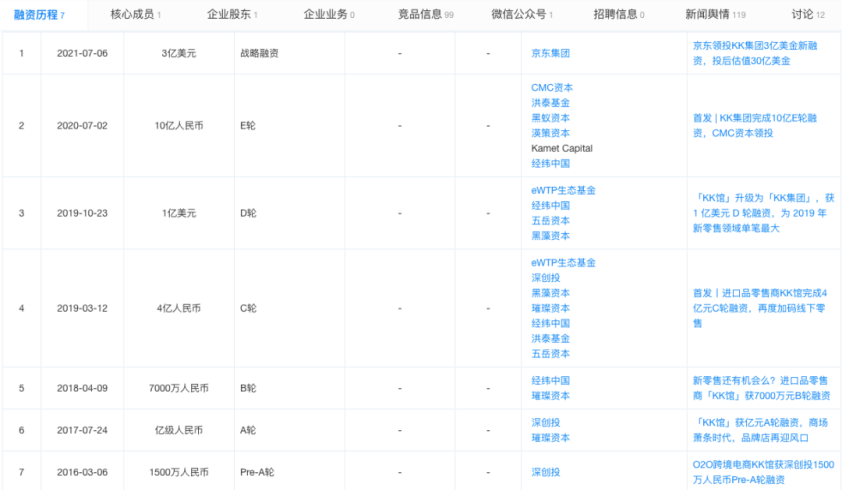Click round cell A轮
The width and height of the screenshot is (842, 490).
[248, 430]
